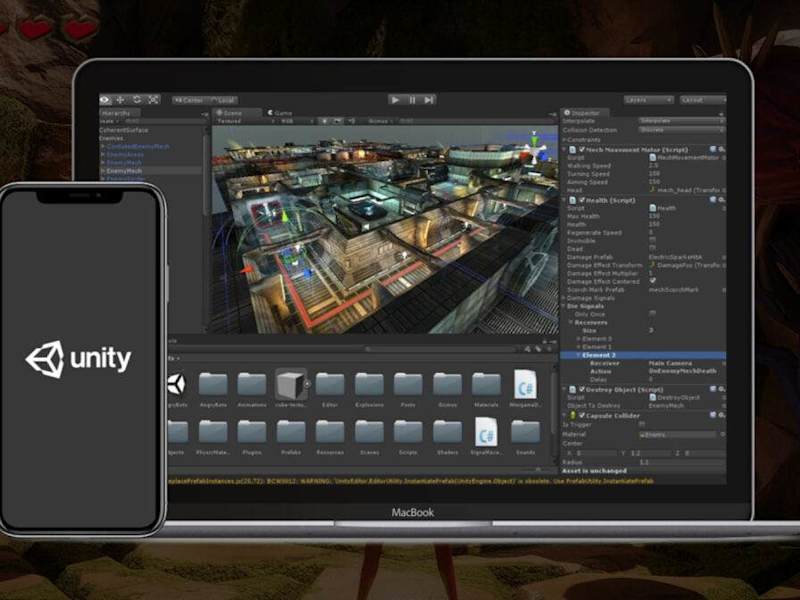Toggle Mech Movement Motor script enabled checkbox
The height and width of the screenshot is (600, 800).
(582, 149)
